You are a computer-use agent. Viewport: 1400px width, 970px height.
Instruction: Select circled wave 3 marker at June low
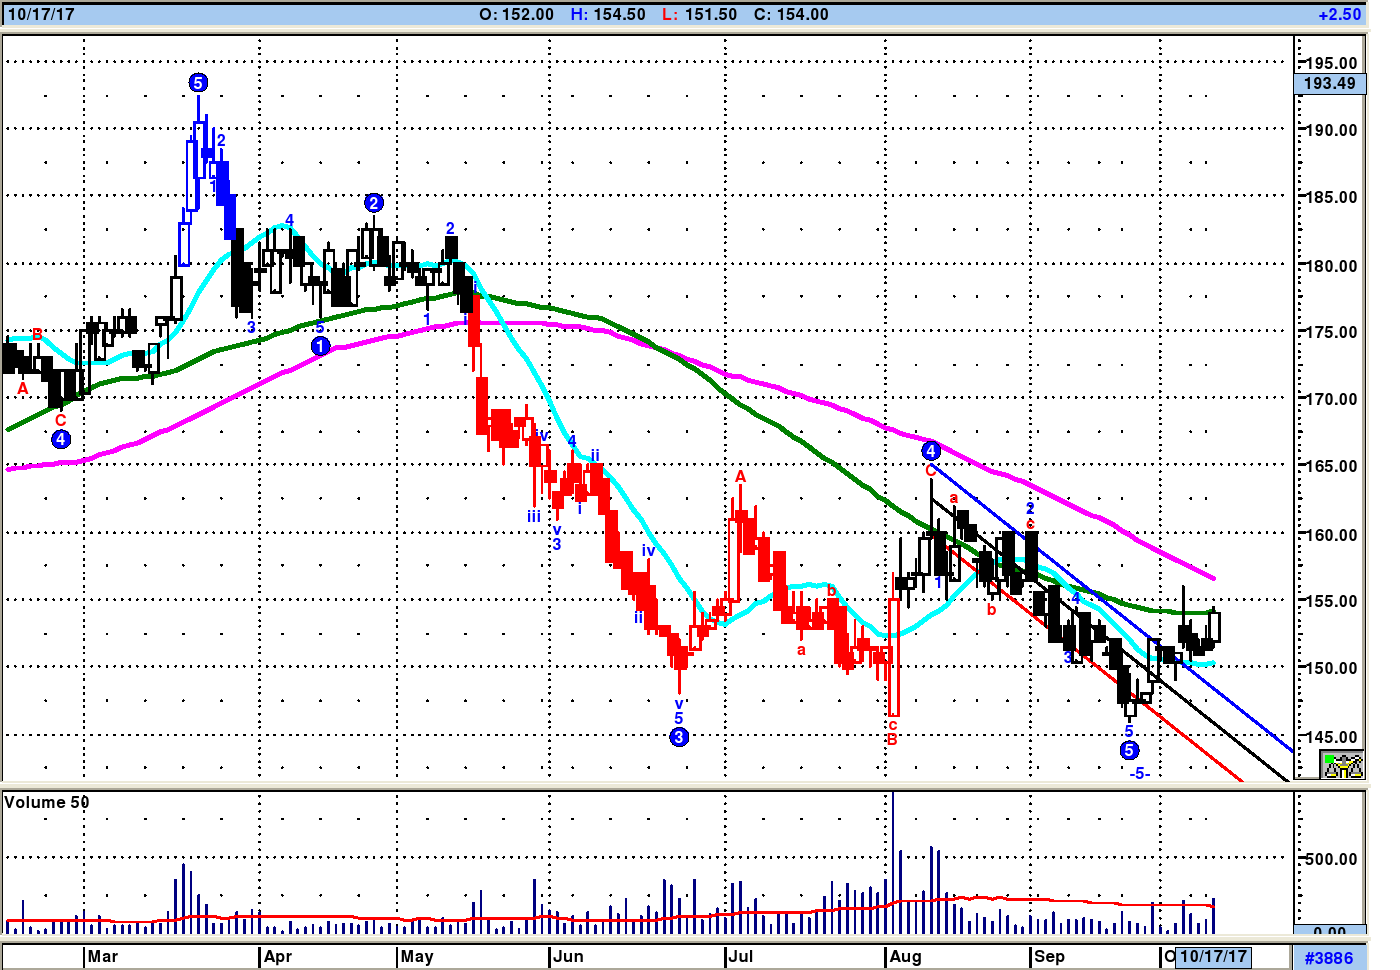tap(679, 737)
